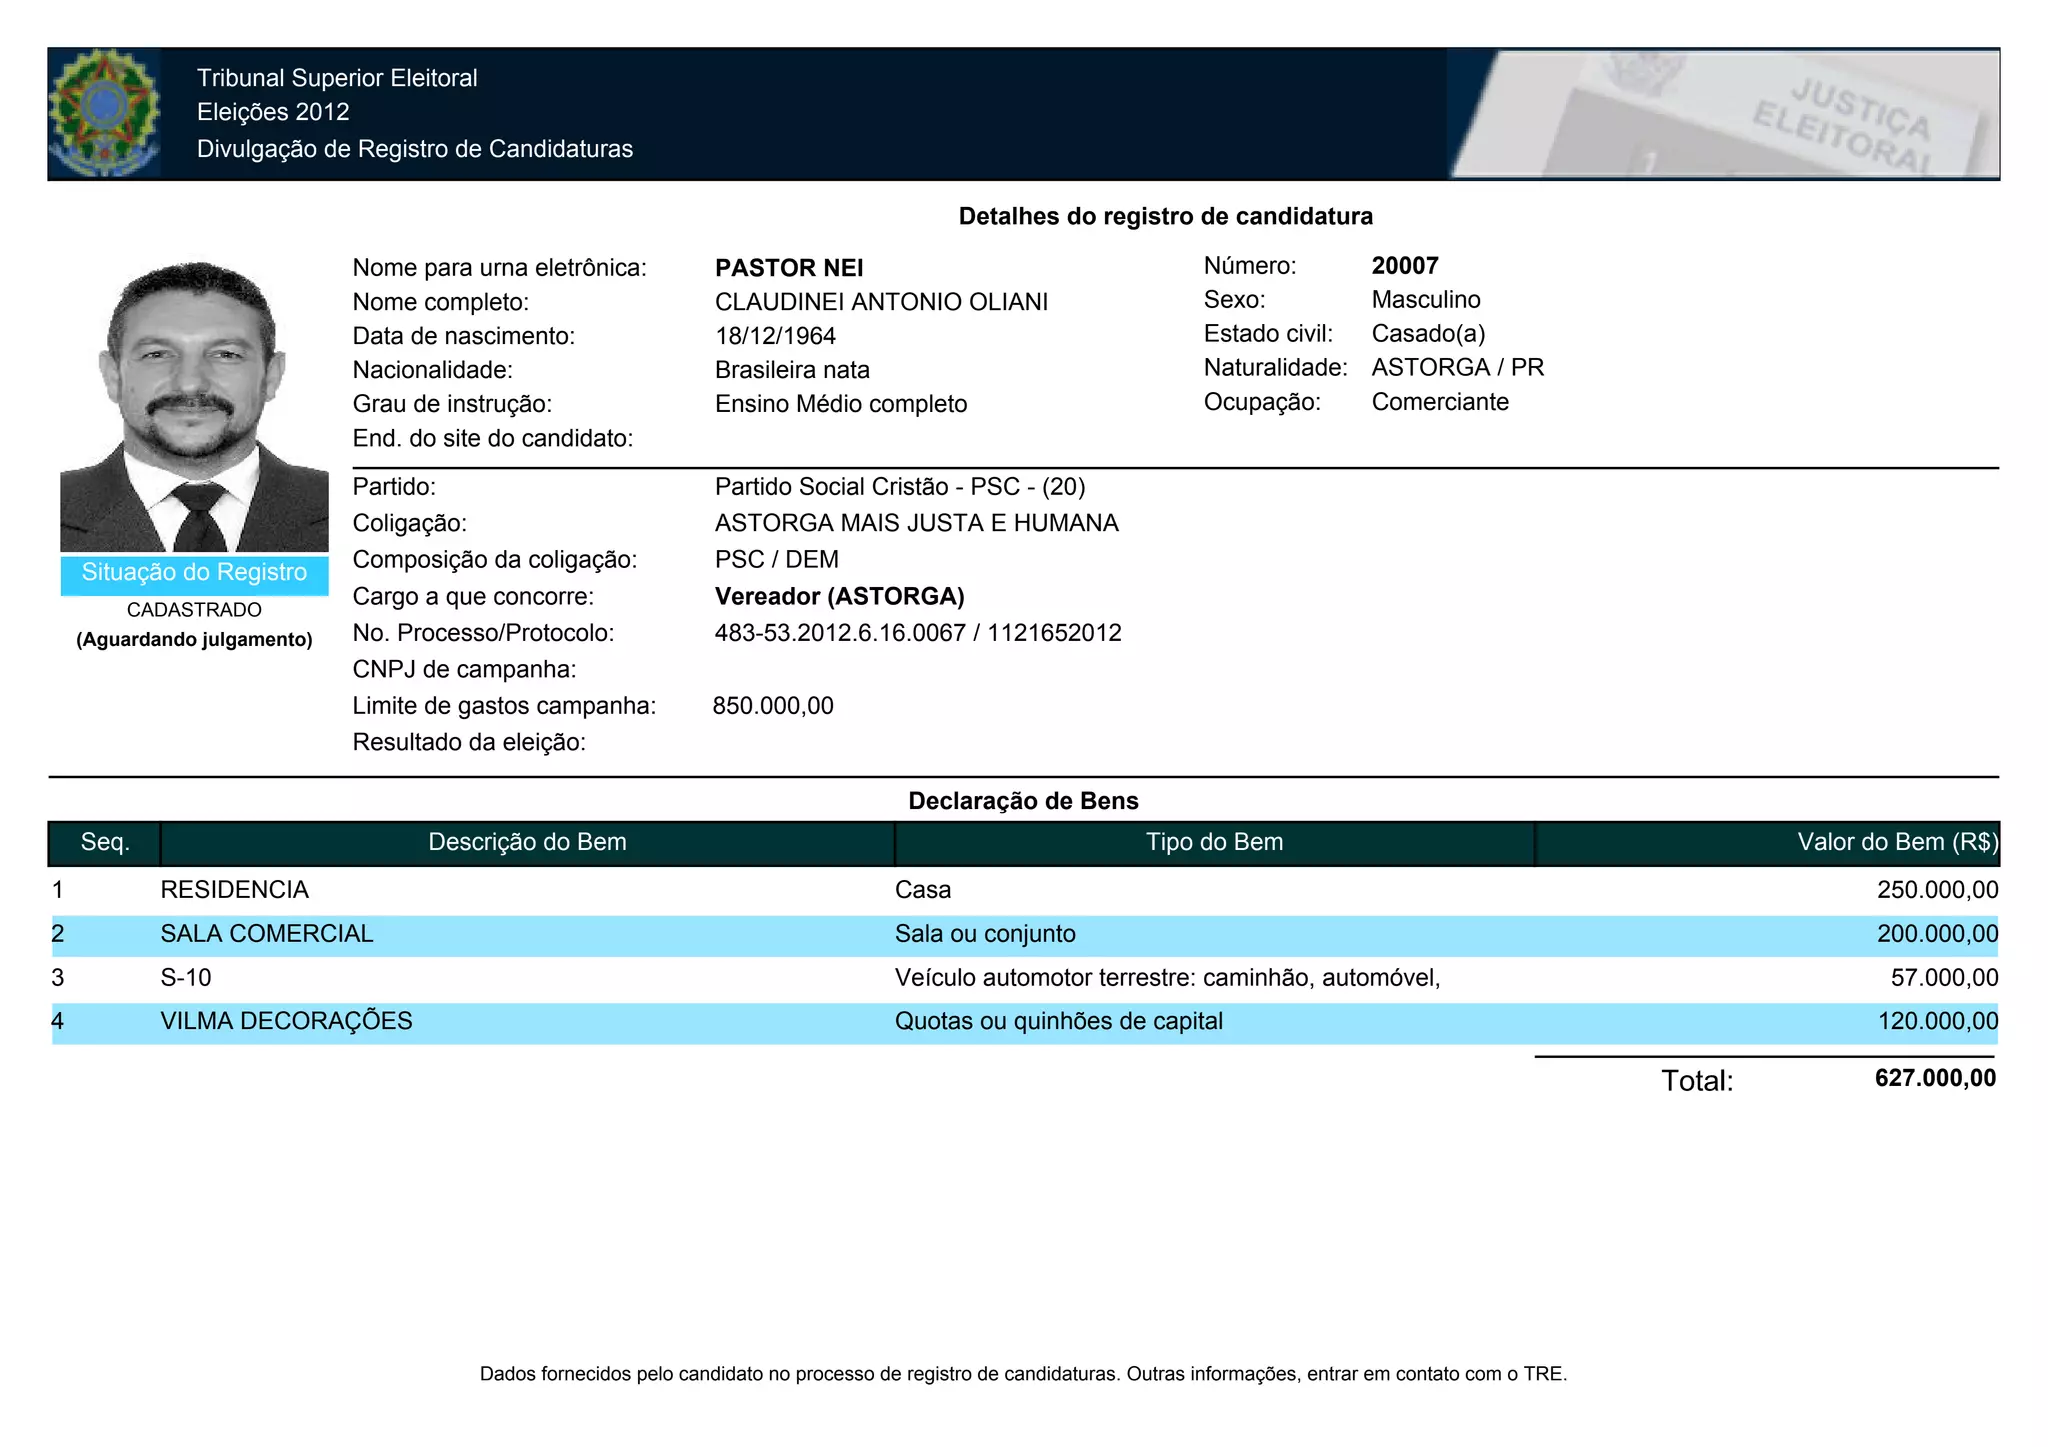Click the Seq. column header
The height and width of the screenshot is (1447, 2048).
[x=105, y=842]
